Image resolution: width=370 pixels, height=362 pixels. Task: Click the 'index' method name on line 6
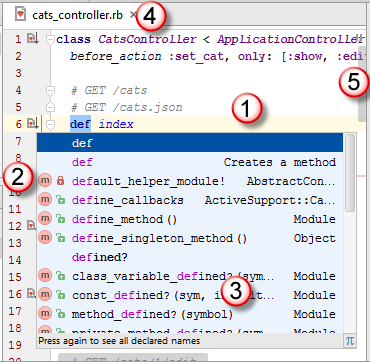116,124
